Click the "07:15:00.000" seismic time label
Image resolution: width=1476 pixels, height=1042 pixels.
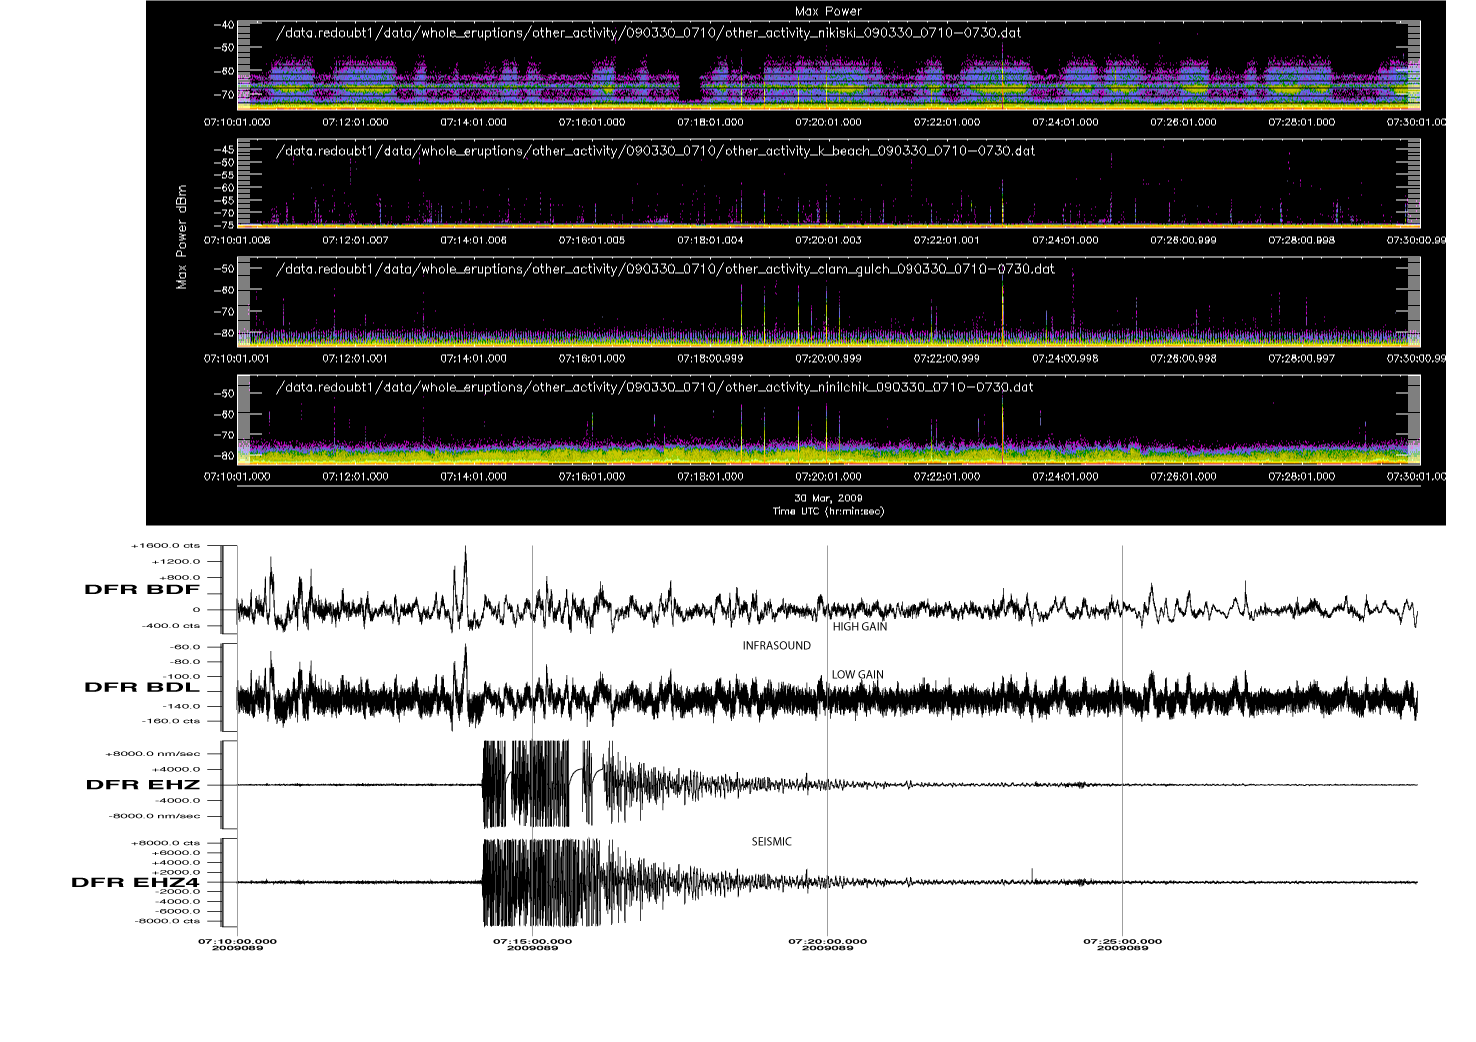532,941
